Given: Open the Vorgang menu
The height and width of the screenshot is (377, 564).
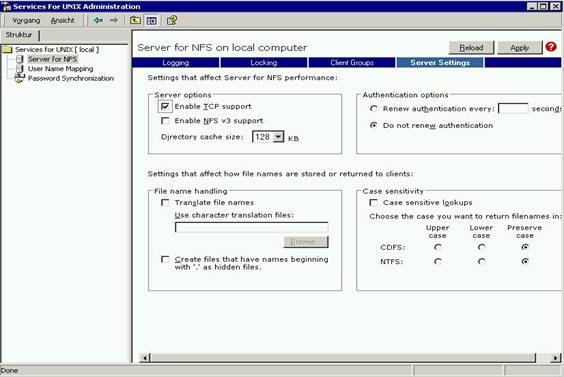Looking at the screenshot, I should point(26,21).
